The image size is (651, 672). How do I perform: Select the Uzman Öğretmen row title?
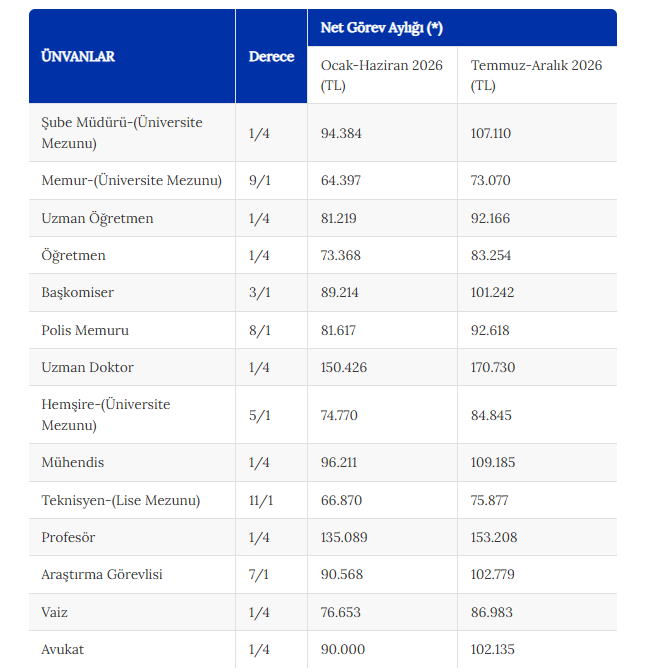tap(97, 218)
